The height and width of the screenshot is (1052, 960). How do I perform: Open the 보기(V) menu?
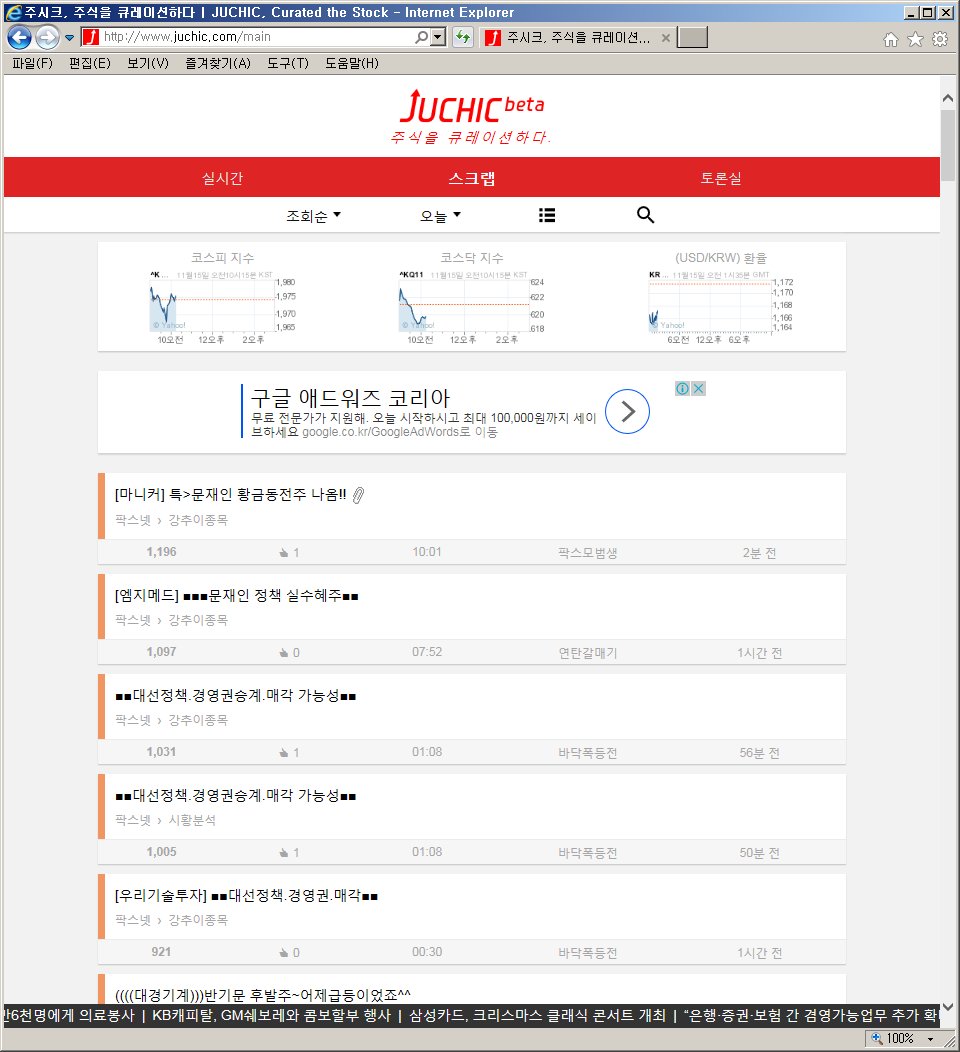point(148,63)
